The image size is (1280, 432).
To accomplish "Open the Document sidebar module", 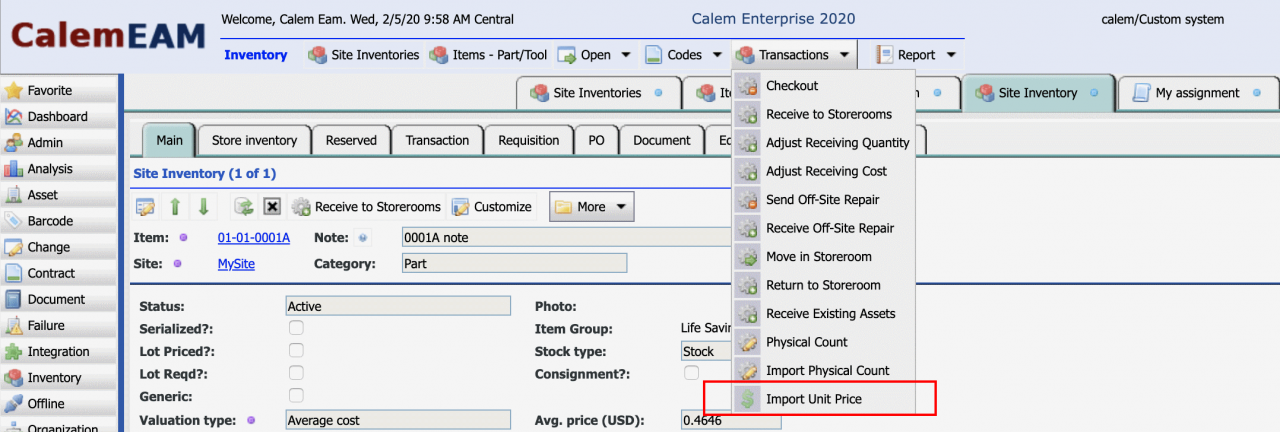I will click(x=58, y=299).
